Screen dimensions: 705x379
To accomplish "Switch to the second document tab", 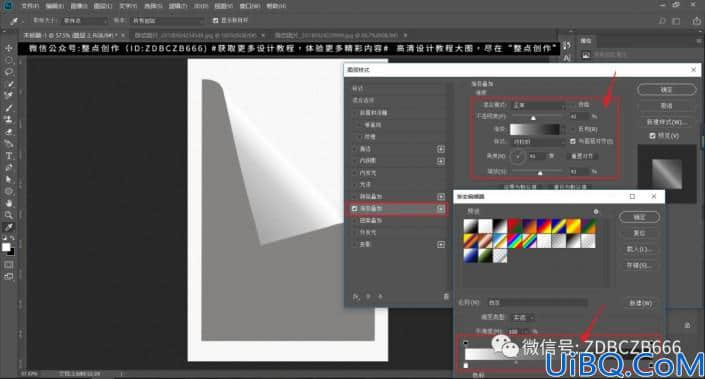I will 200,35.
